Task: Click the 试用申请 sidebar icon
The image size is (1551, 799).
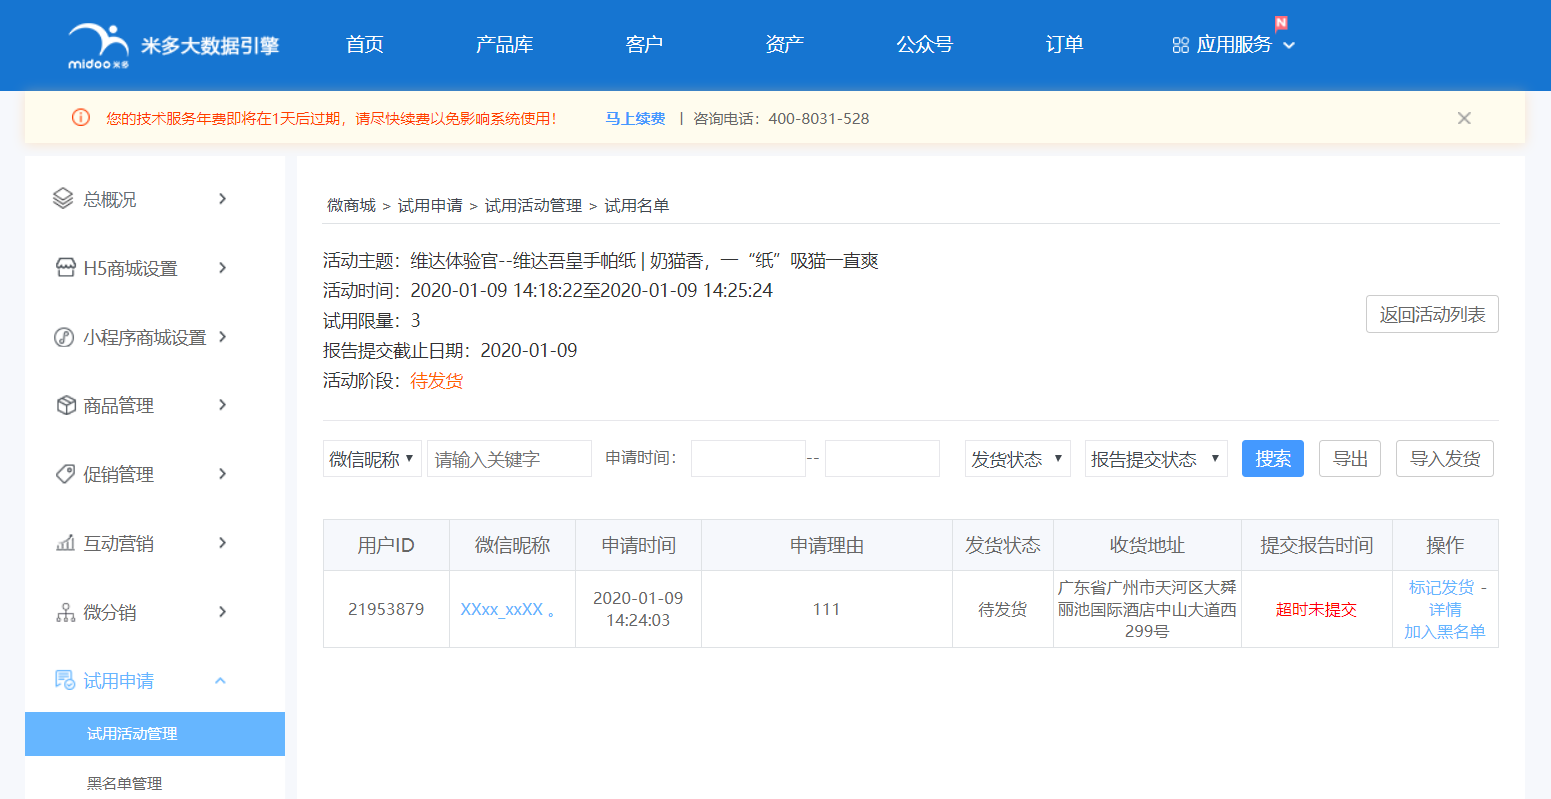Action: (65, 681)
